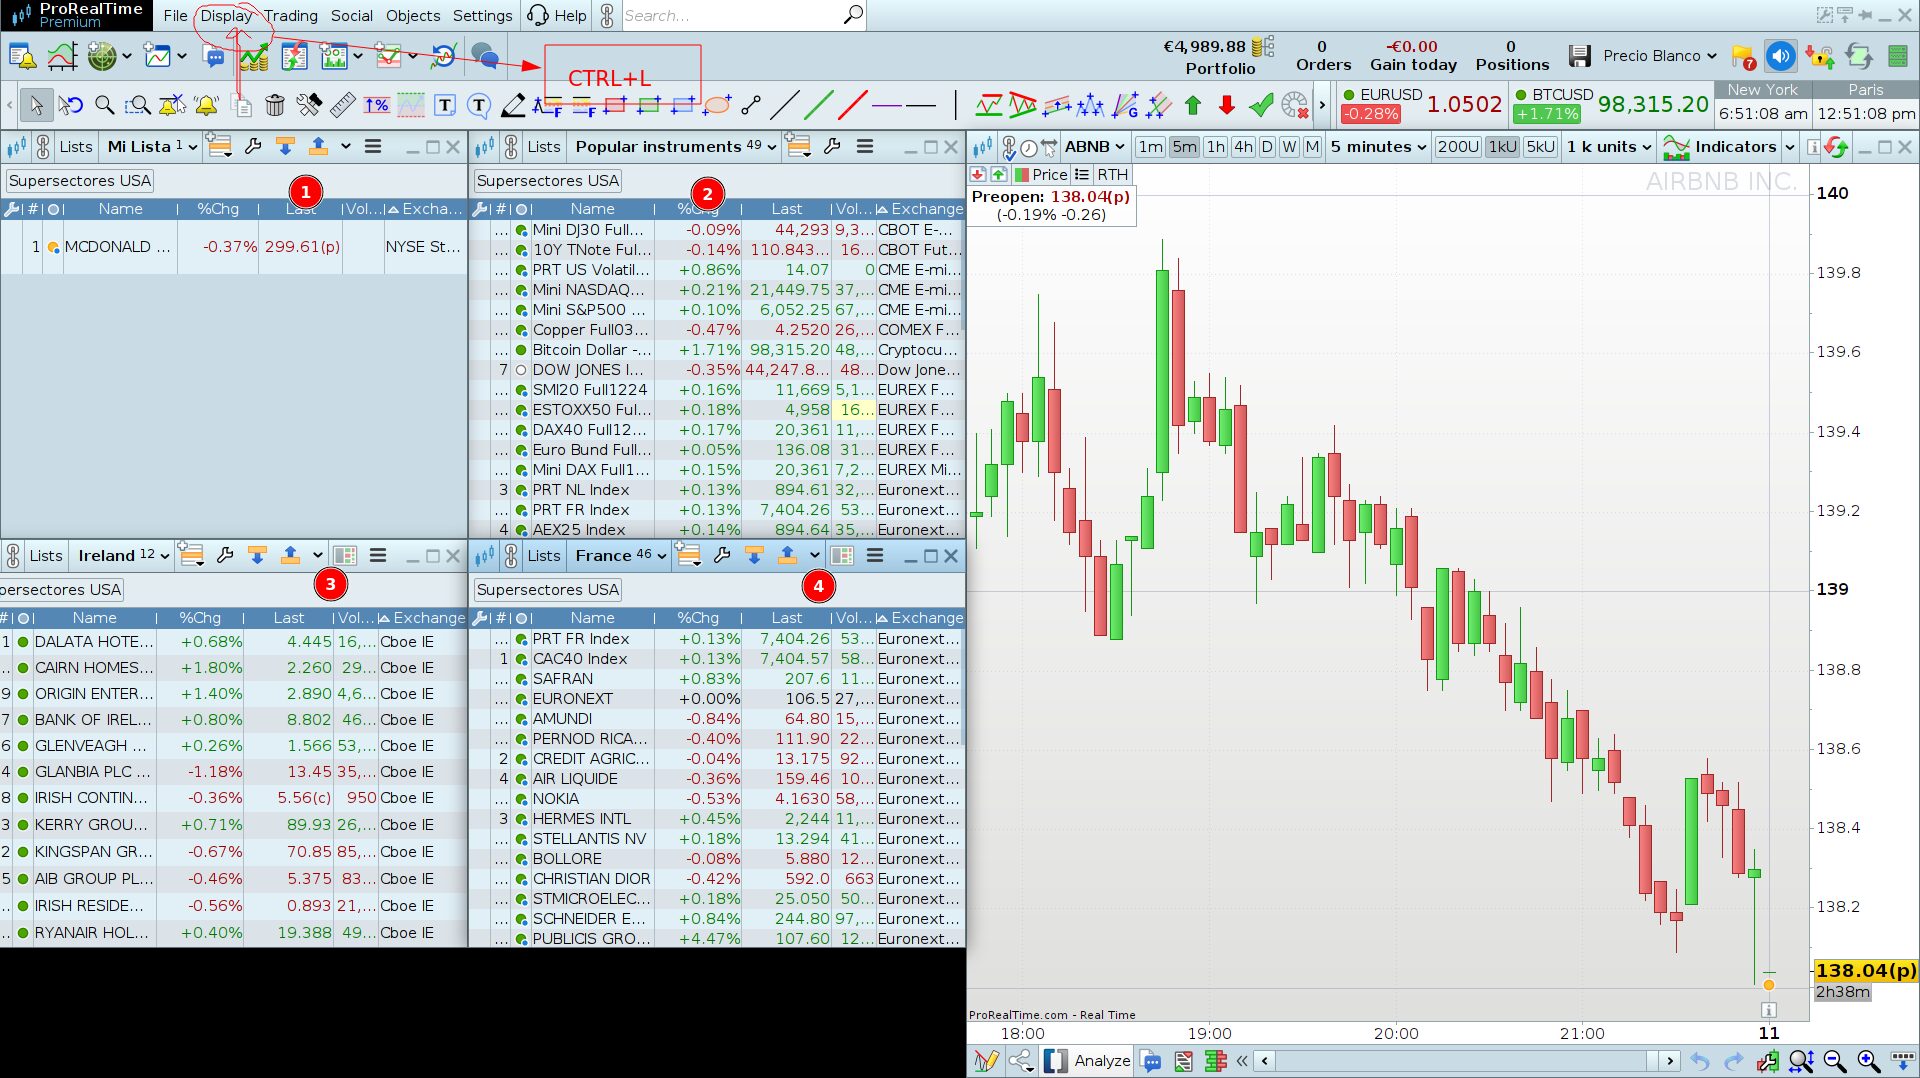Open the France list selector
Viewport: 1920px width, 1078px height.
pos(620,556)
